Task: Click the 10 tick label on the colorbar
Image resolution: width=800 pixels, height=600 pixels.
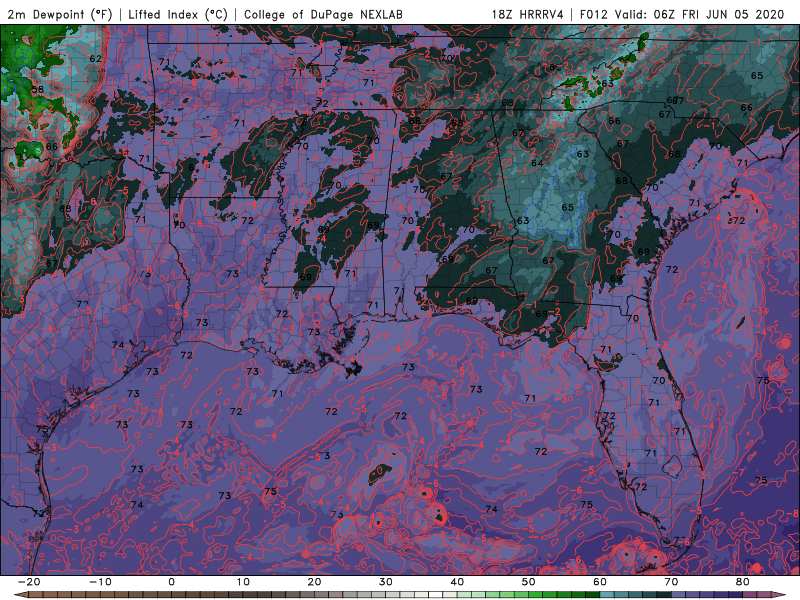Action: point(243,582)
